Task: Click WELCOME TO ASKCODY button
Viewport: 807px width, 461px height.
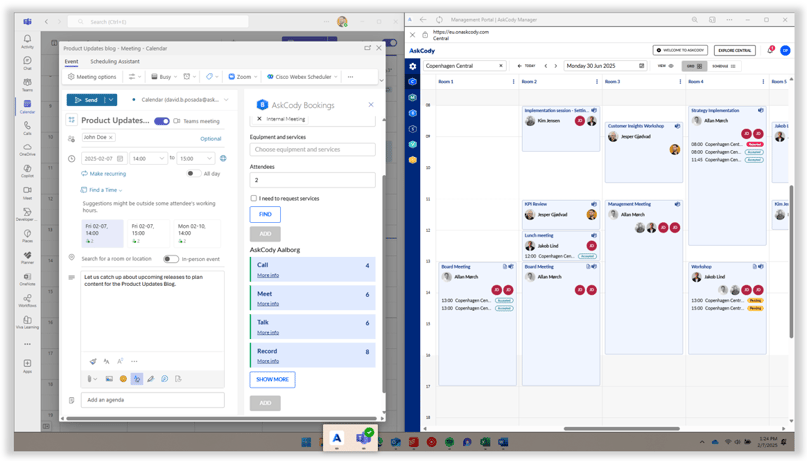Action: click(680, 50)
